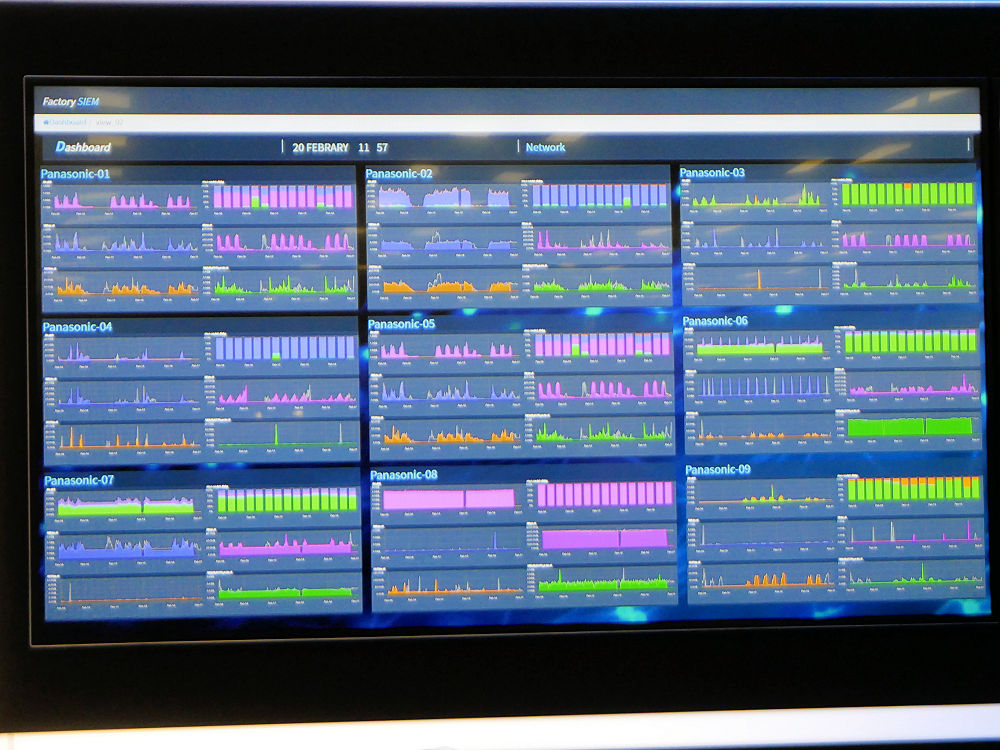The height and width of the screenshot is (750, 1000).
Task: Open Panasonic-02 green chart
Action: 597,283
